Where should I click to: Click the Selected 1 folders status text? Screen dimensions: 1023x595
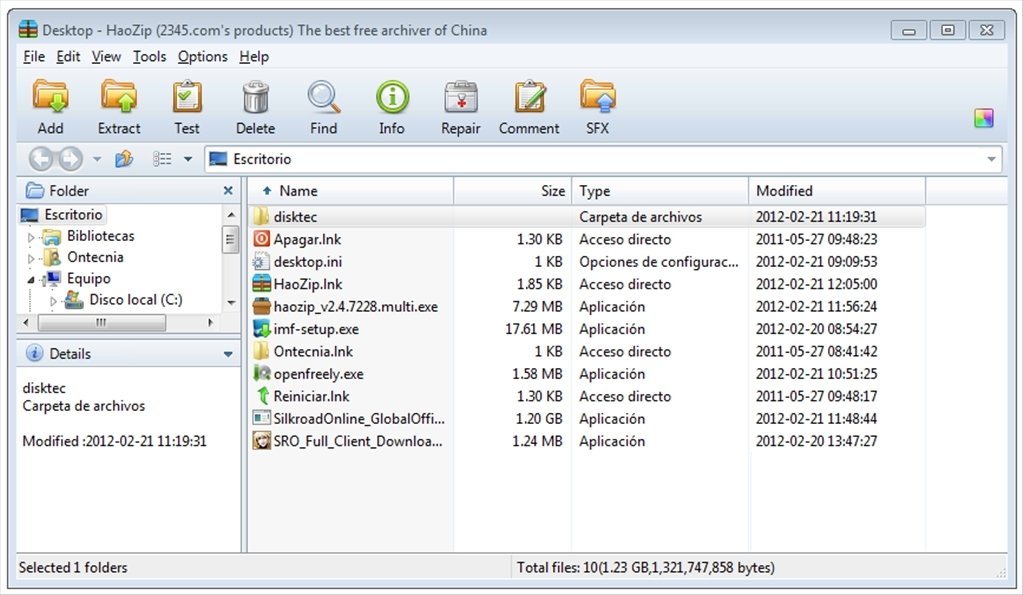pos(73,568)
